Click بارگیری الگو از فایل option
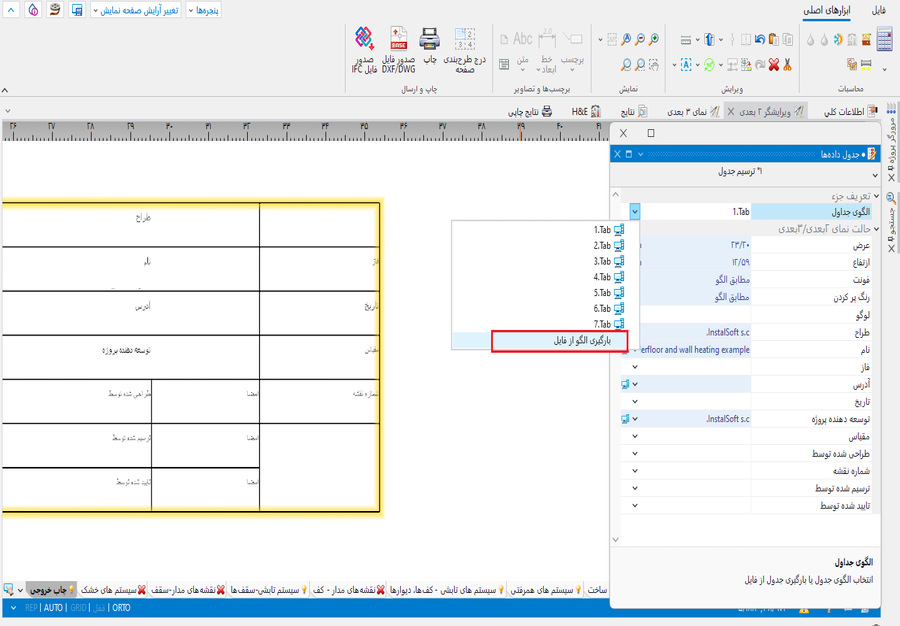 (x=560, y=341)
